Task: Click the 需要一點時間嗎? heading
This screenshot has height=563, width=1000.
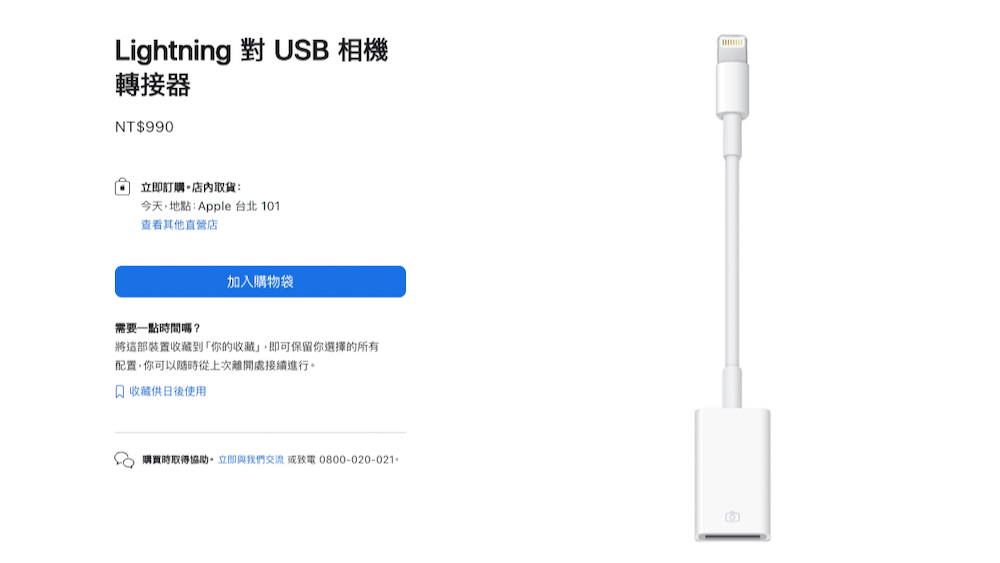Action: [x=158, y=328]
